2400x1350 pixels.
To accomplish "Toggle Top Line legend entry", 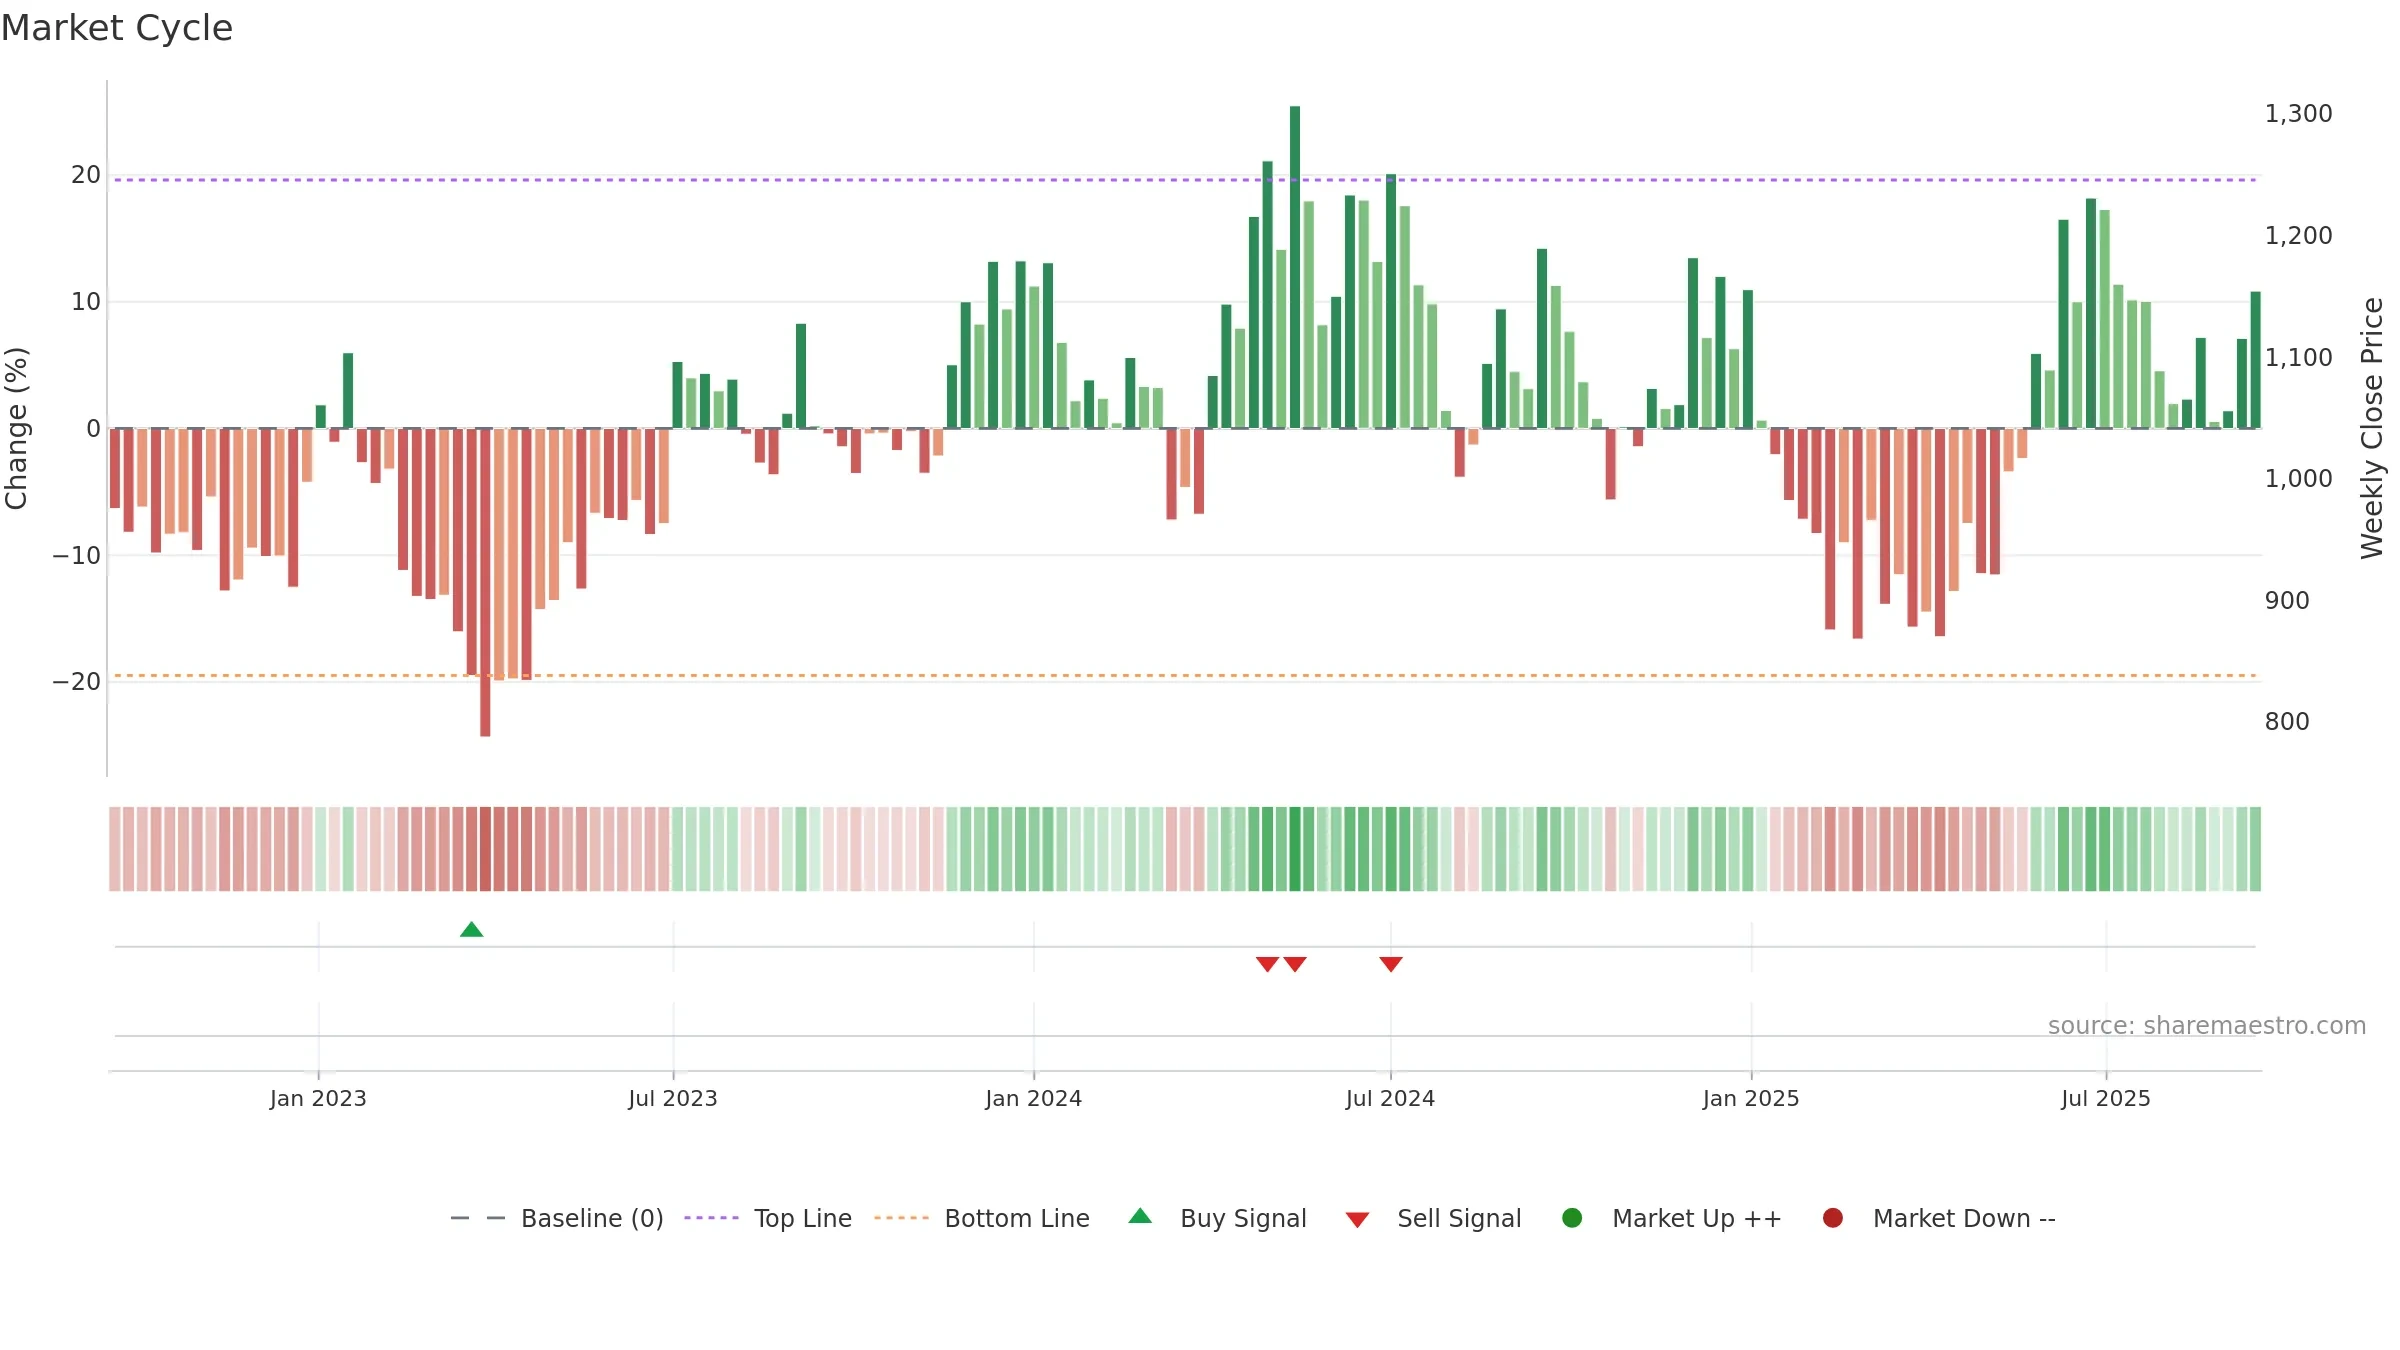I will pos(768,1218).
